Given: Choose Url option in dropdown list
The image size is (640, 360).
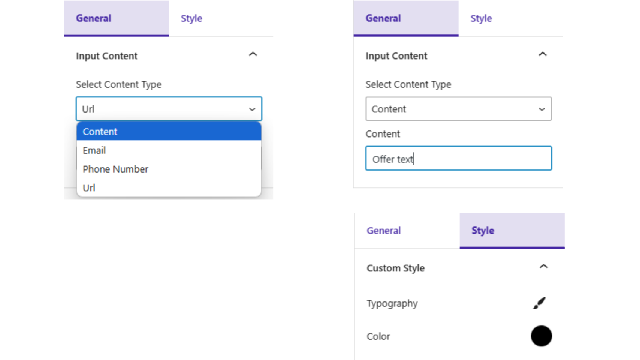Looking at the screenshot, I should click(x=169, y=188).
